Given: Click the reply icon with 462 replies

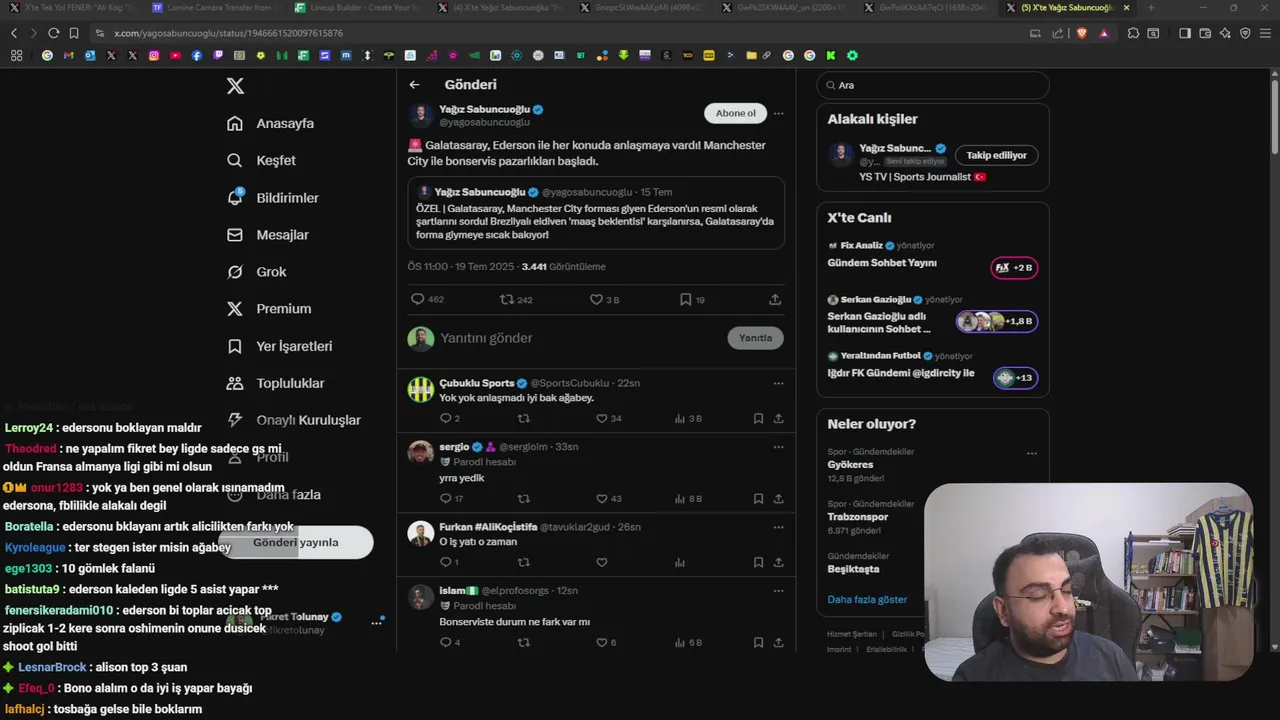Looking at the screenshot, I should point(418,299).
